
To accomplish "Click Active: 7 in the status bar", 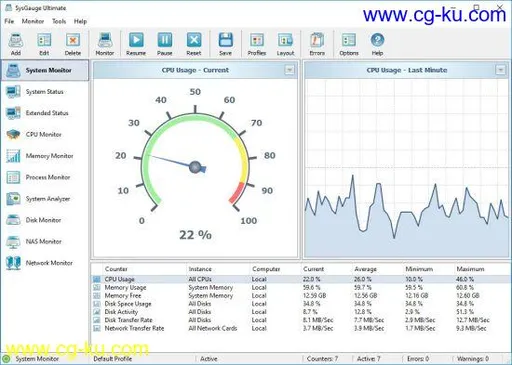I will pyautogui.click(x=368, y=359).
